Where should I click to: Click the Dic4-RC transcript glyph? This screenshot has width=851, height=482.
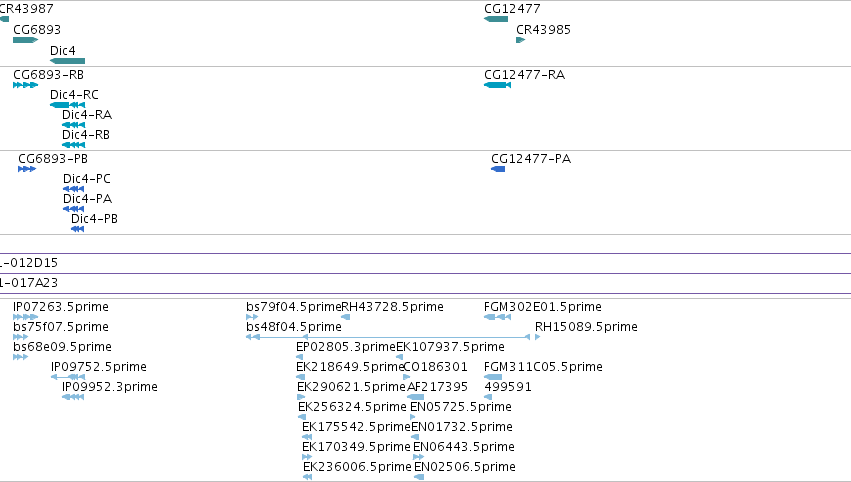tap(67, 105)
